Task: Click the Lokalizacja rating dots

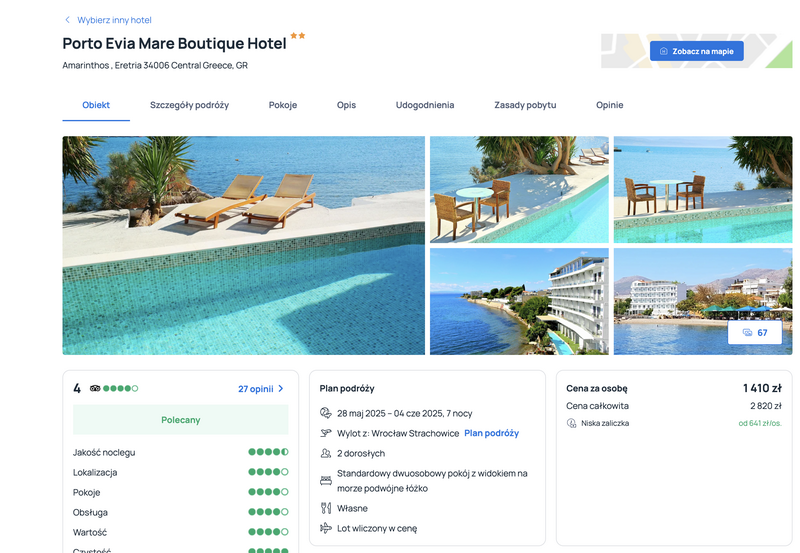Action: point(268,472)
